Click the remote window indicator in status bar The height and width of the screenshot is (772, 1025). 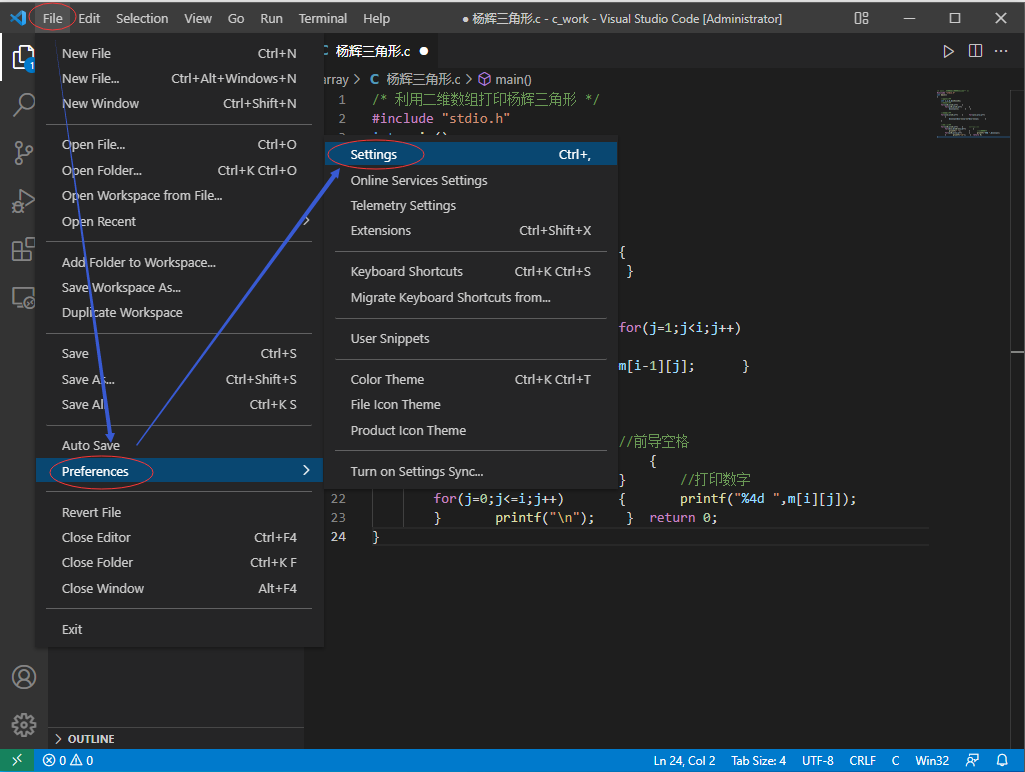tap(17, 760)
